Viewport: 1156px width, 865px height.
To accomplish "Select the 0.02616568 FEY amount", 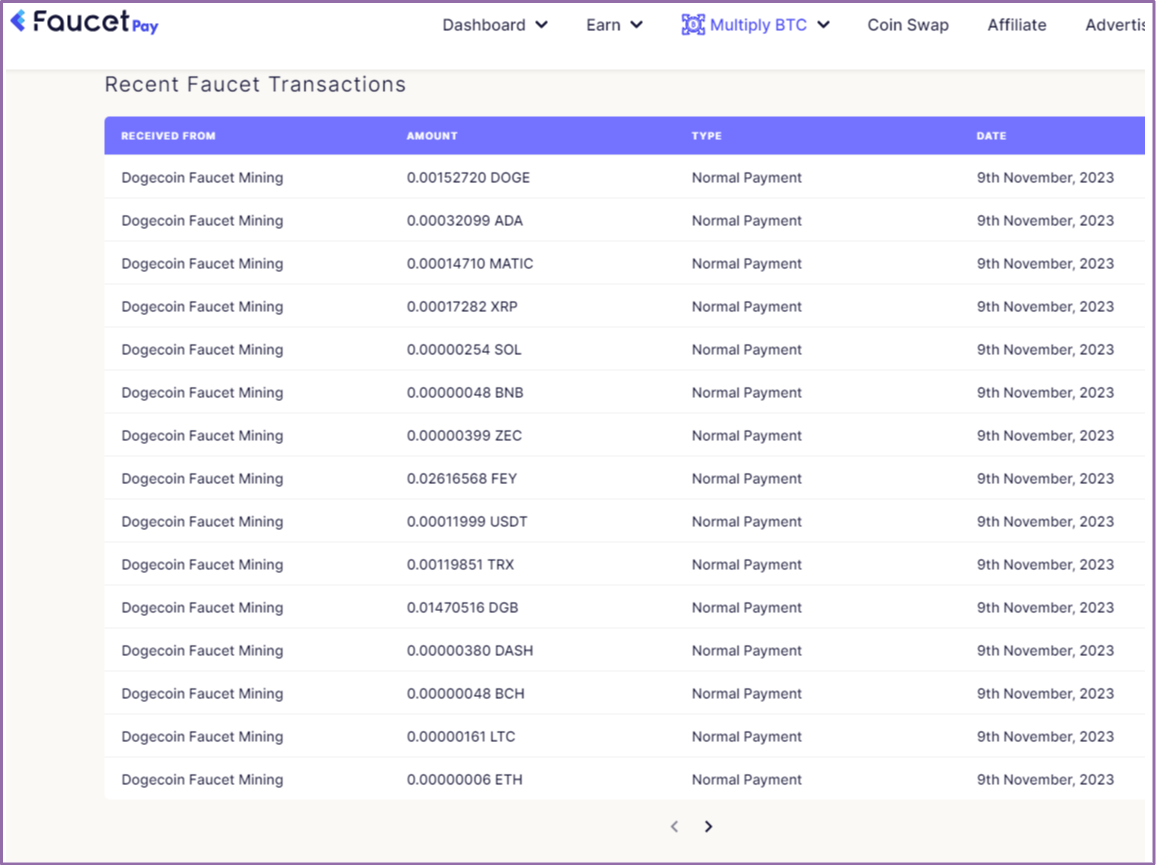I will pyautogui.click(x=462, y=479).
